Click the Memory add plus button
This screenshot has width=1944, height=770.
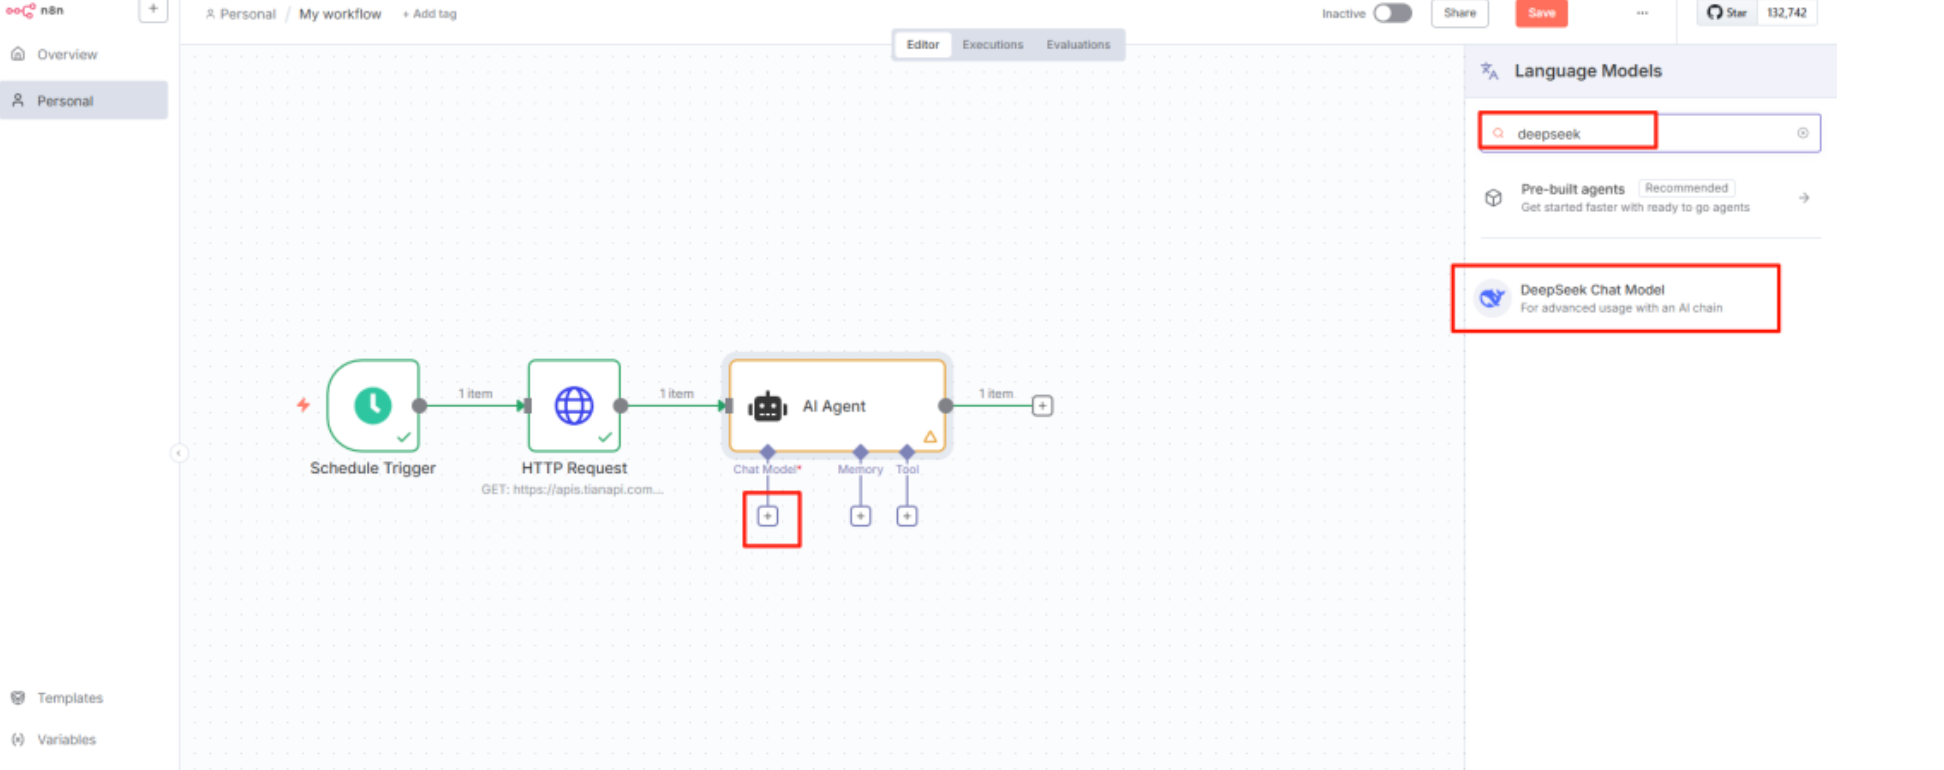click(x=860, y=516)
